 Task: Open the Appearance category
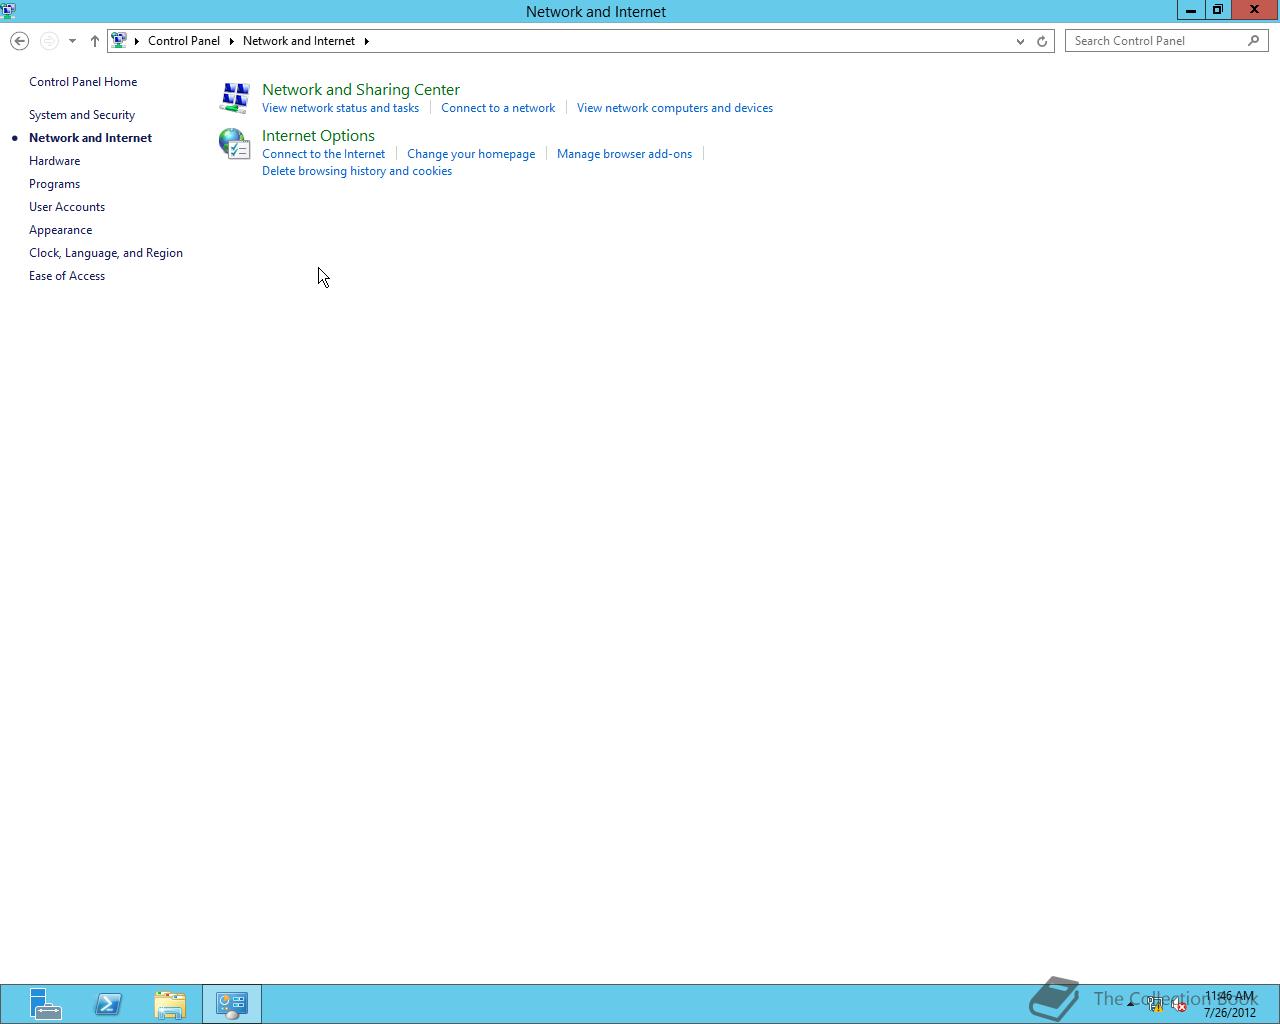60,230
